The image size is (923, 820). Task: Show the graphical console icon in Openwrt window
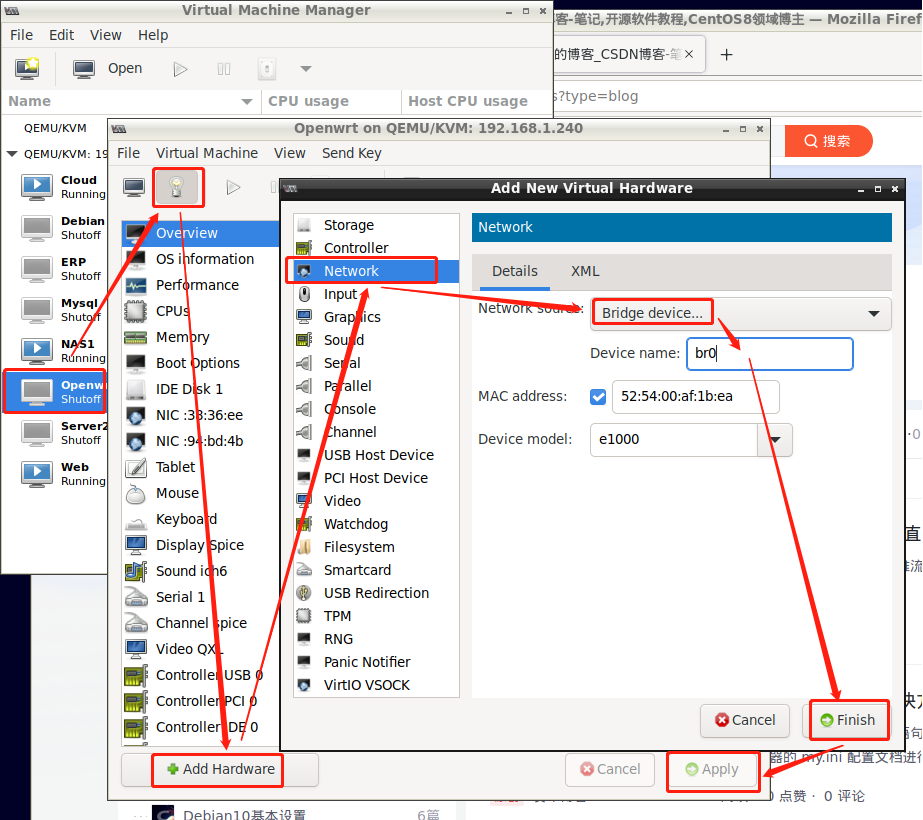pyautogui.click(x=134, y=188)
